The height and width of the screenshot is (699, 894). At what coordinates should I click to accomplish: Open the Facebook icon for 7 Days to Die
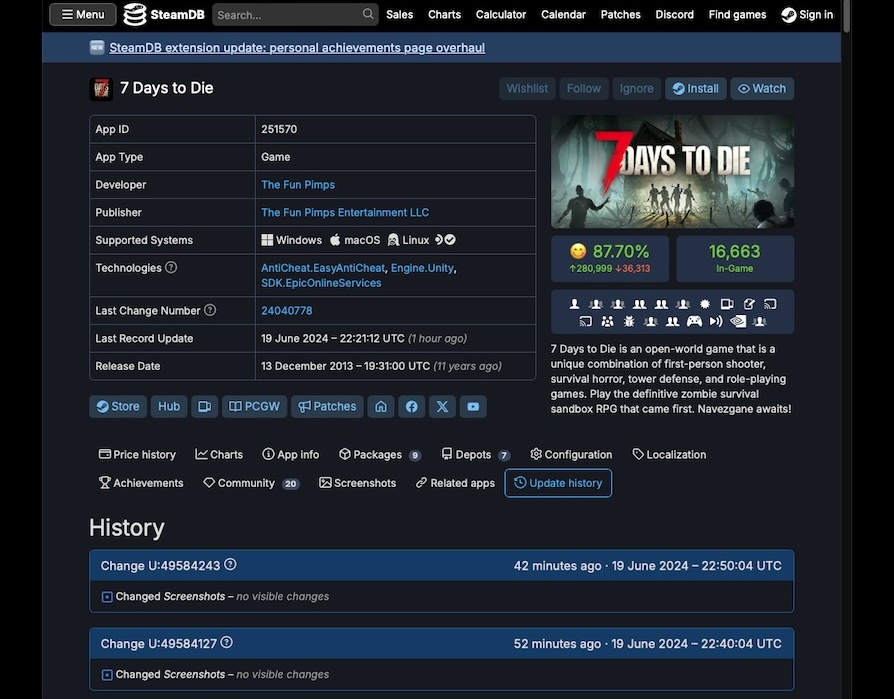pos(411,406)
